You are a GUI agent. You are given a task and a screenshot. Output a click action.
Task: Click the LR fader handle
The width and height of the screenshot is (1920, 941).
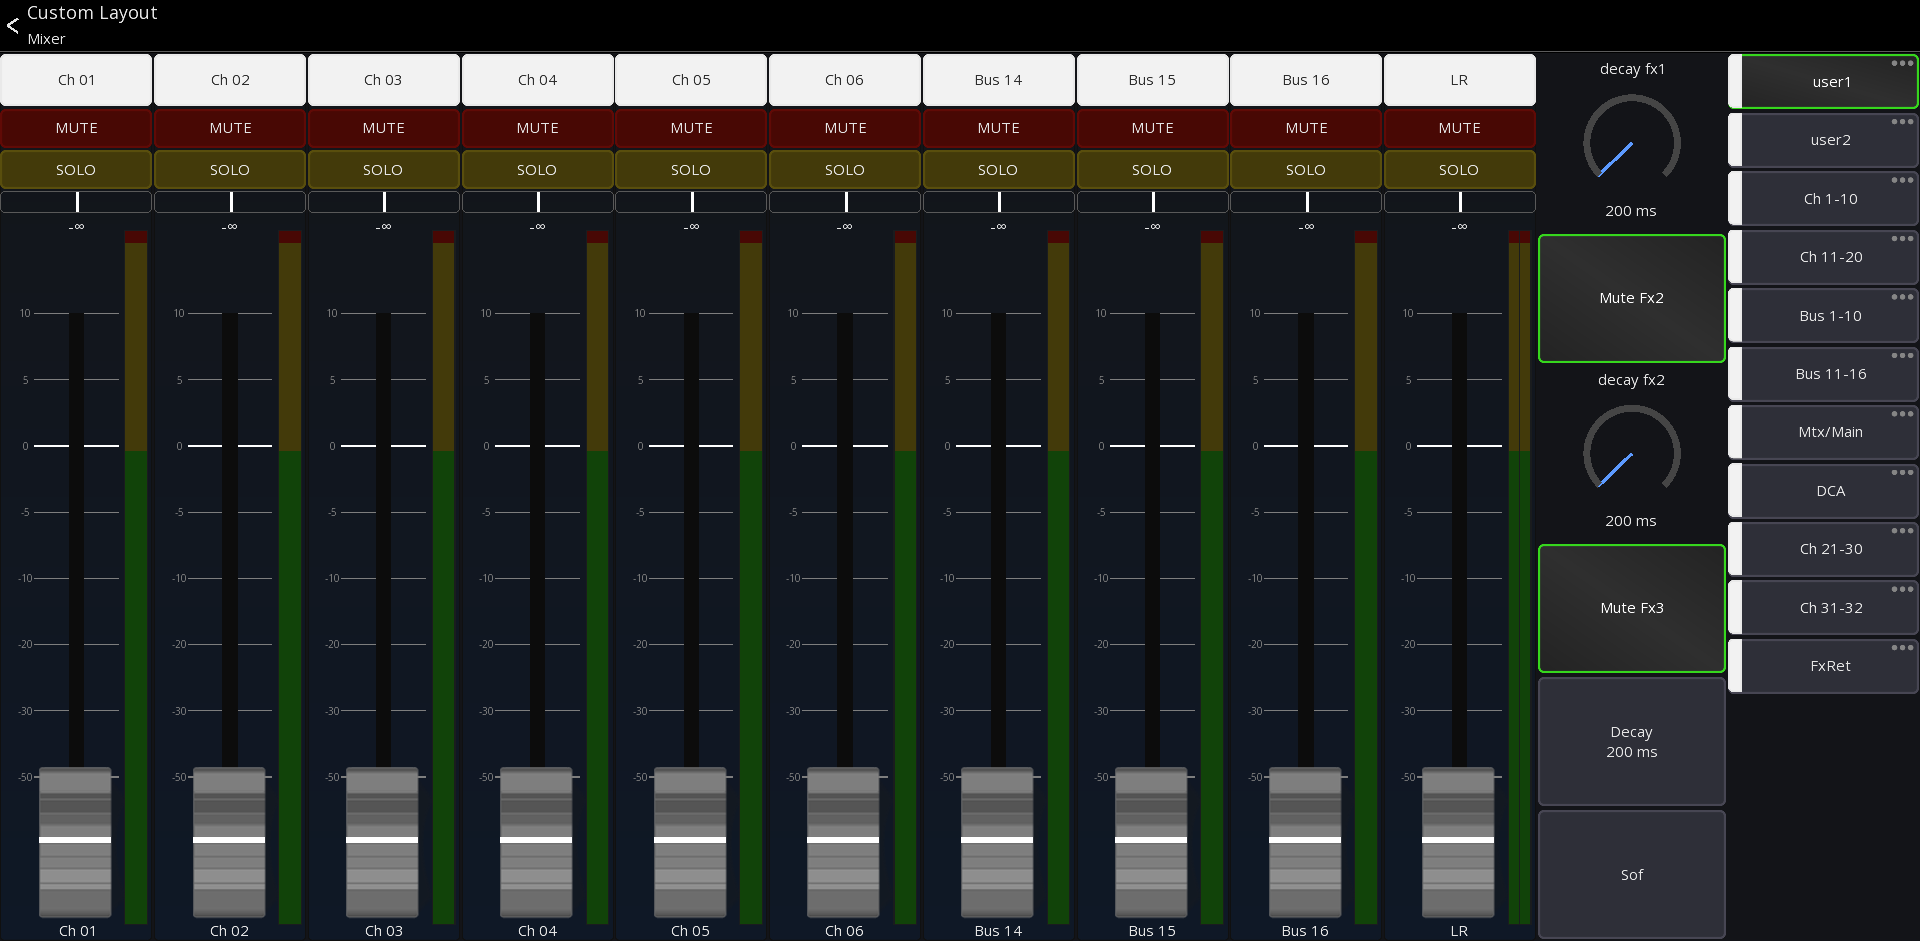tap(1458, 841)
